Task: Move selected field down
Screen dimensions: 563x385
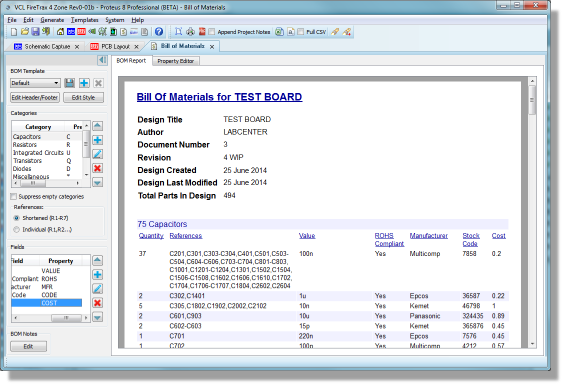Action: coord(97,317)
